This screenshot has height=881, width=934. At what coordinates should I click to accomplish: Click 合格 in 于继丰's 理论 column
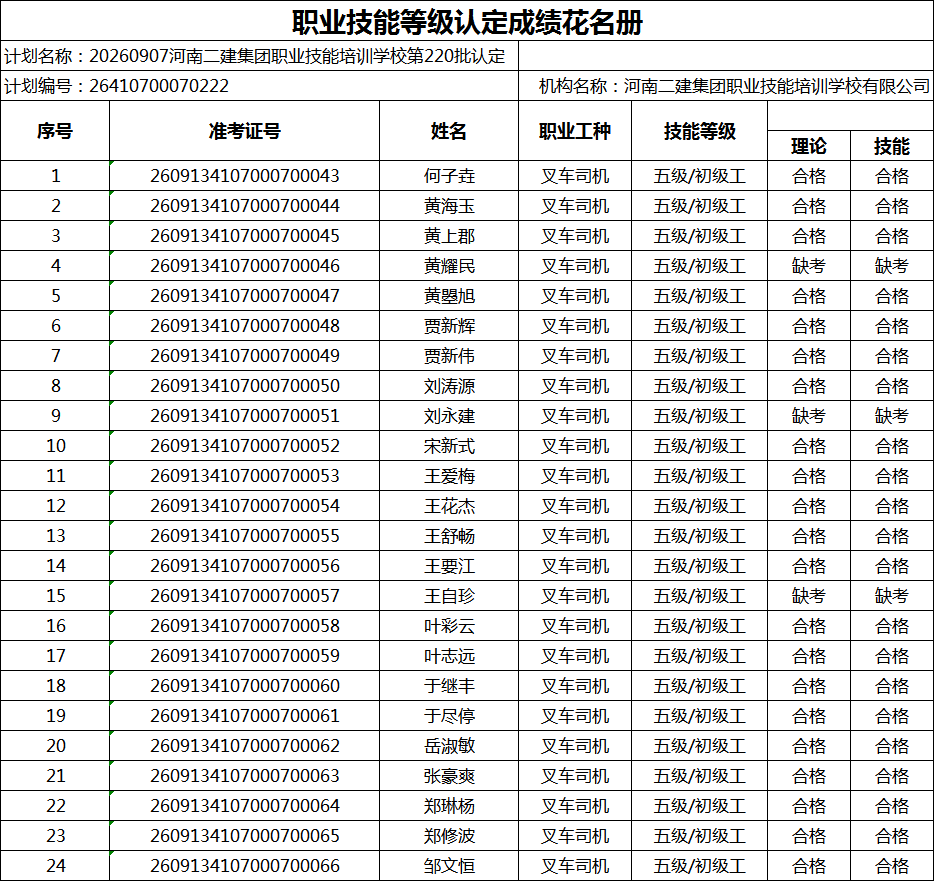pos(809,686)
